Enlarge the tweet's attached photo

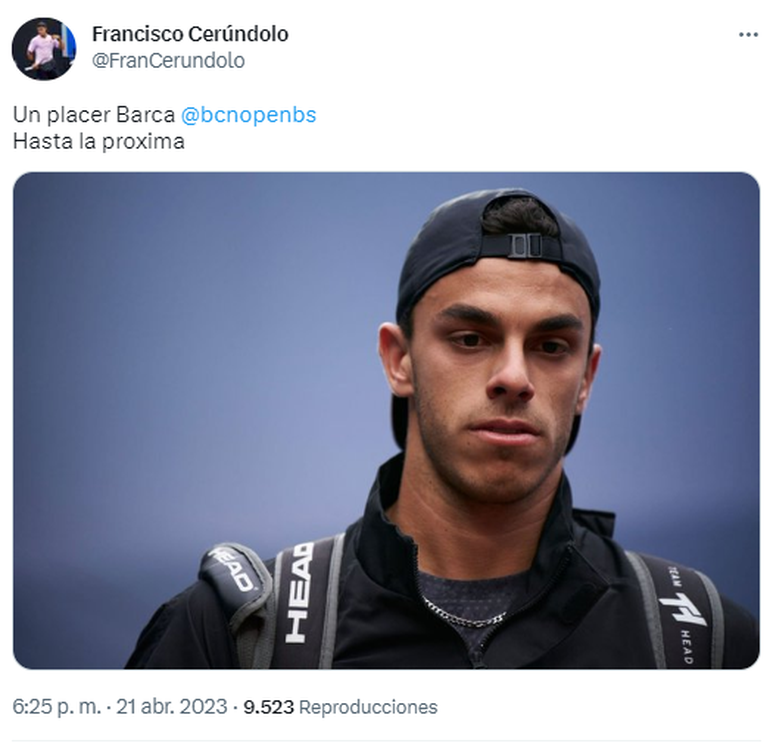click(386, 420)
